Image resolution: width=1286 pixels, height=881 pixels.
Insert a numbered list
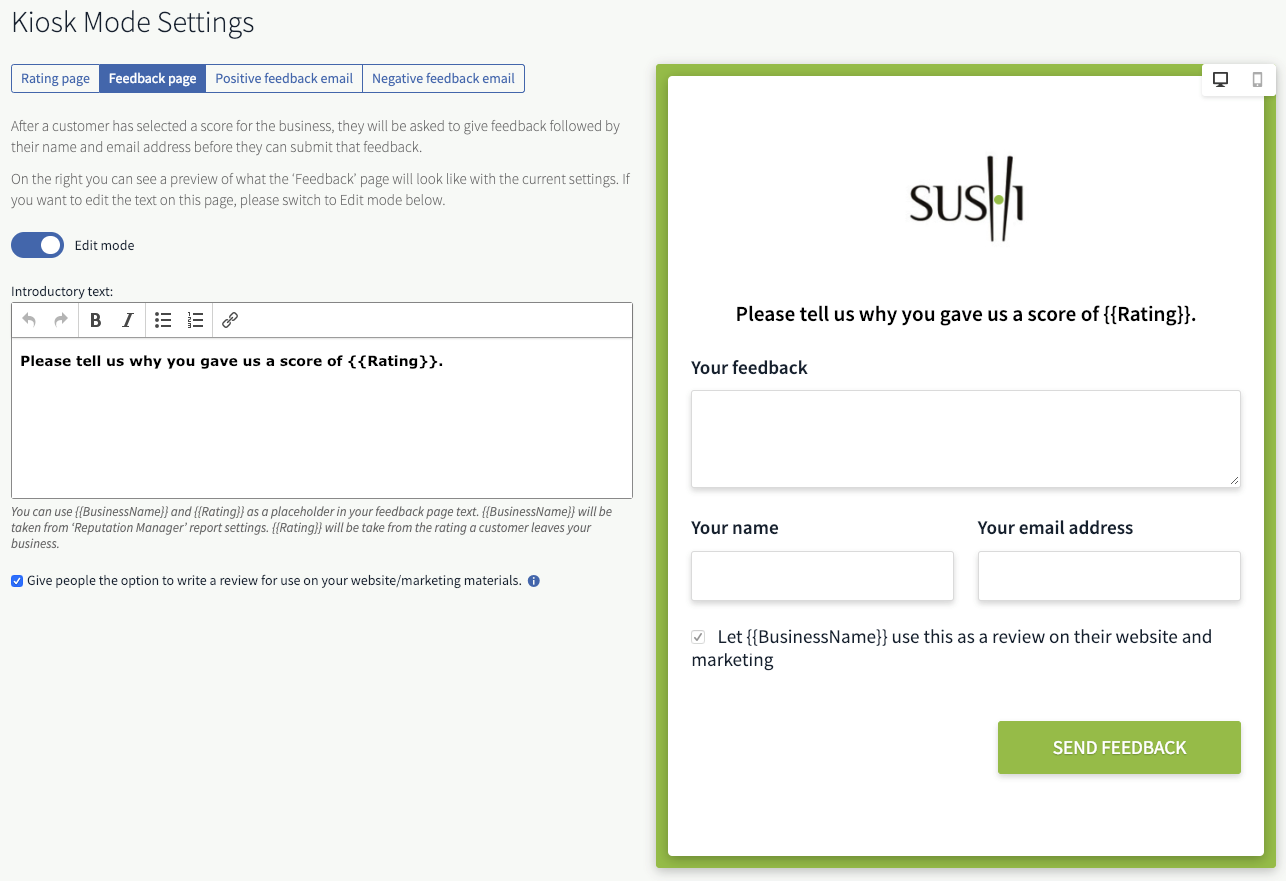click(196, 320)
